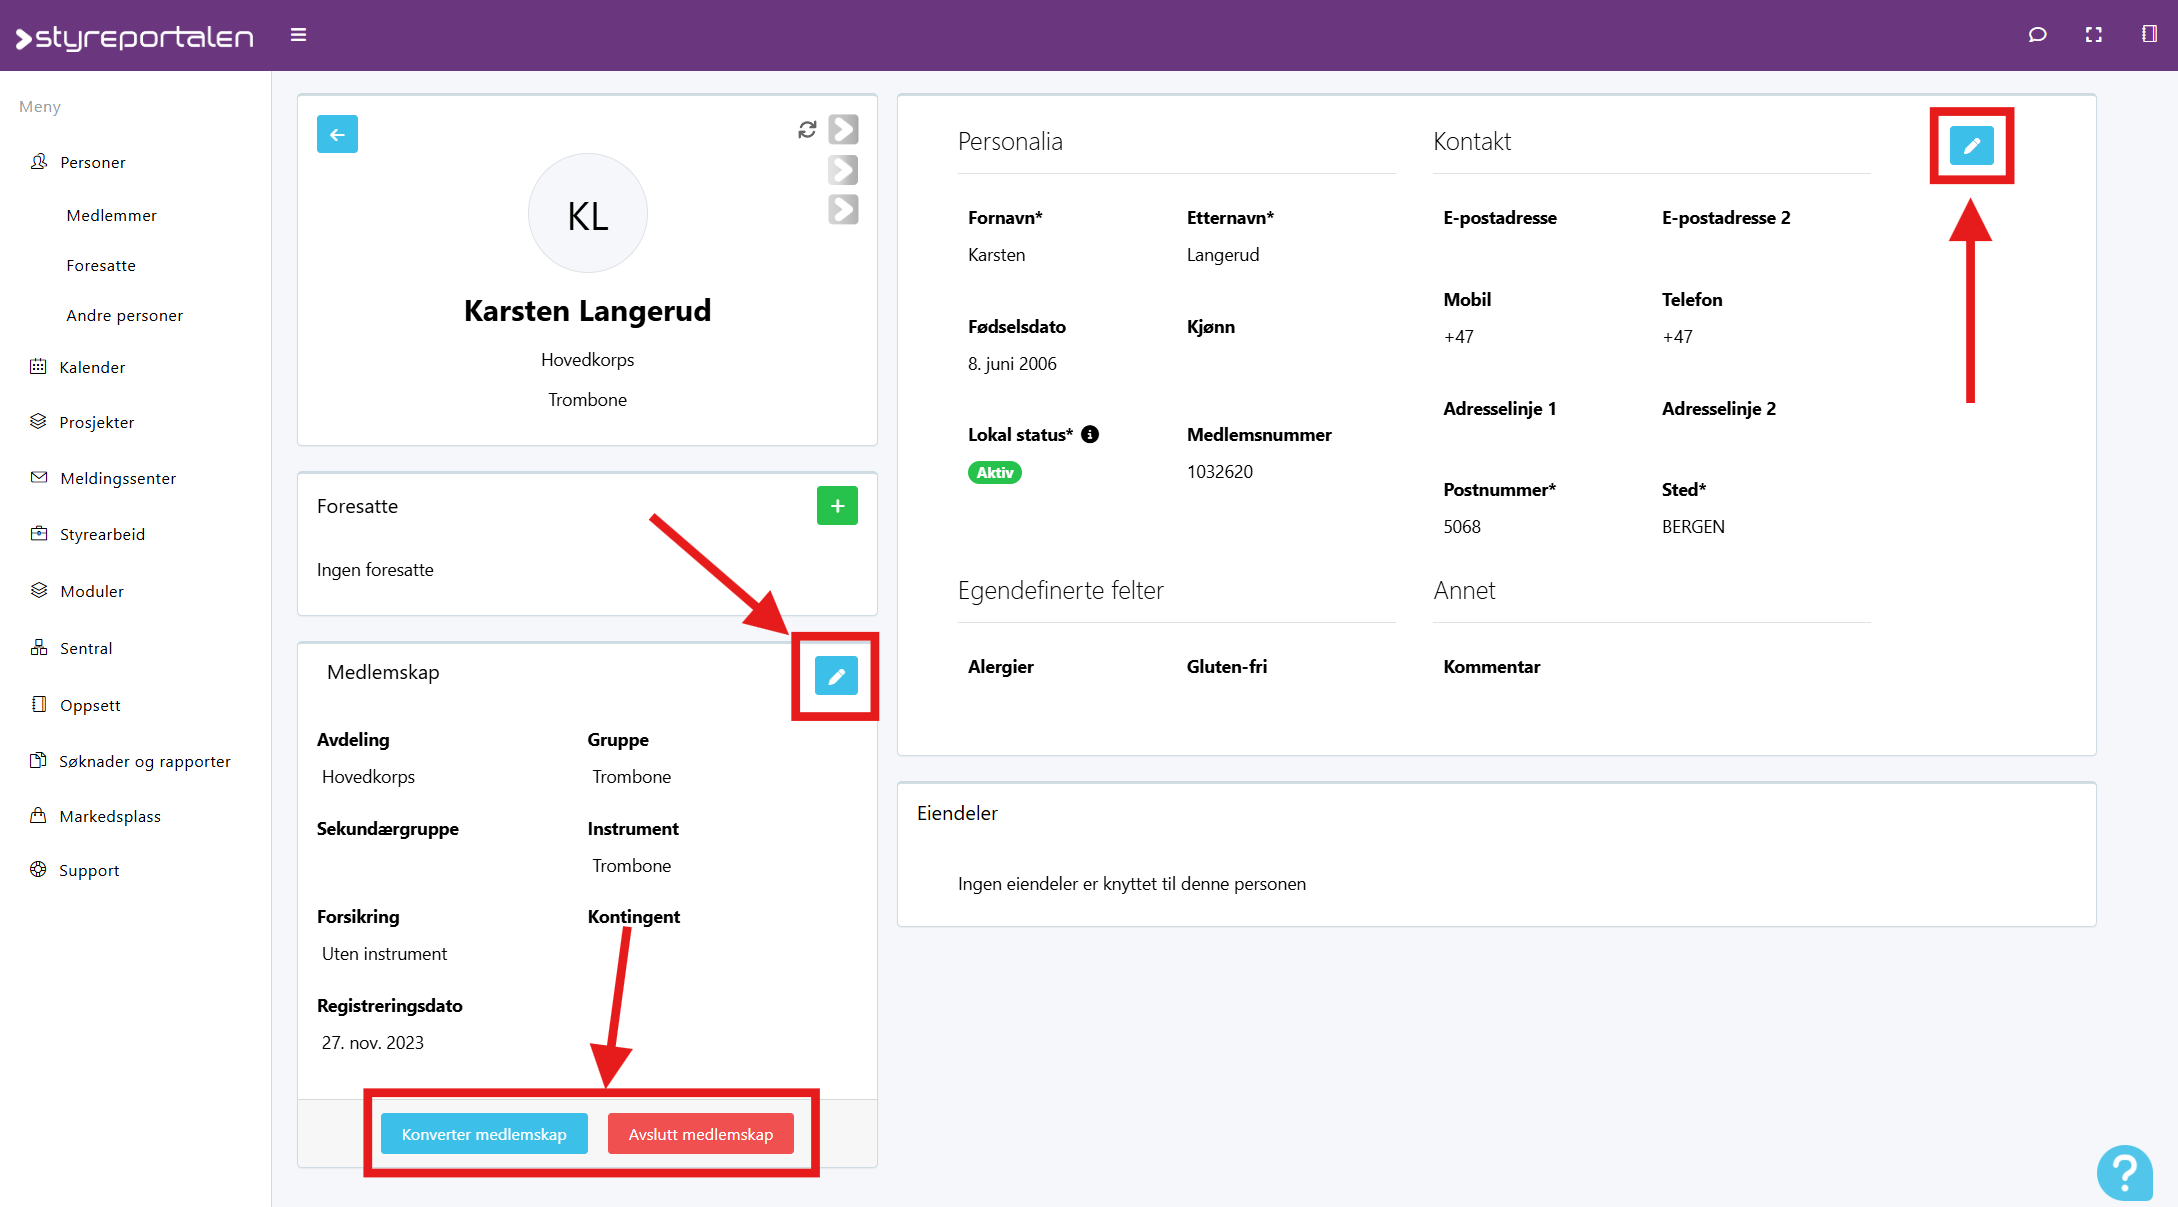This screenshot has width=2178, height=1207.
Task: Toggle fullscreen mode icon
Action: click(2093, 35)
